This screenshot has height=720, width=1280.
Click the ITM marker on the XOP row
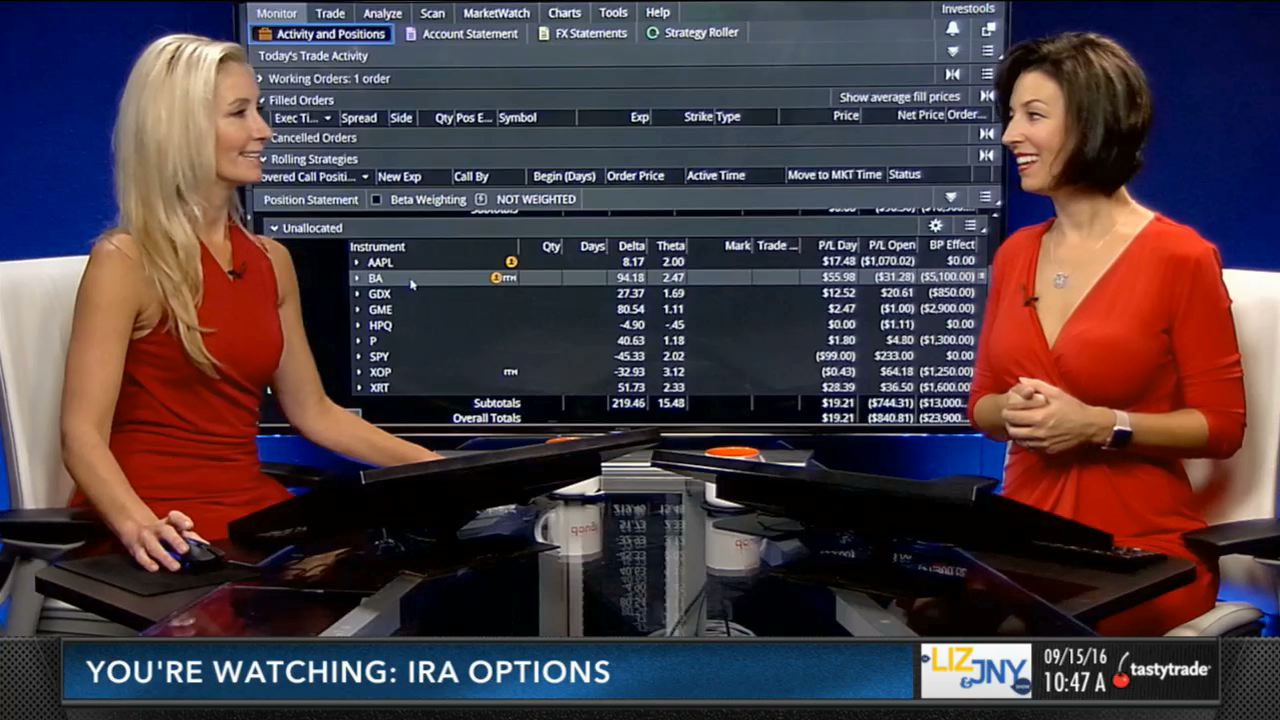tap(510, 372)
